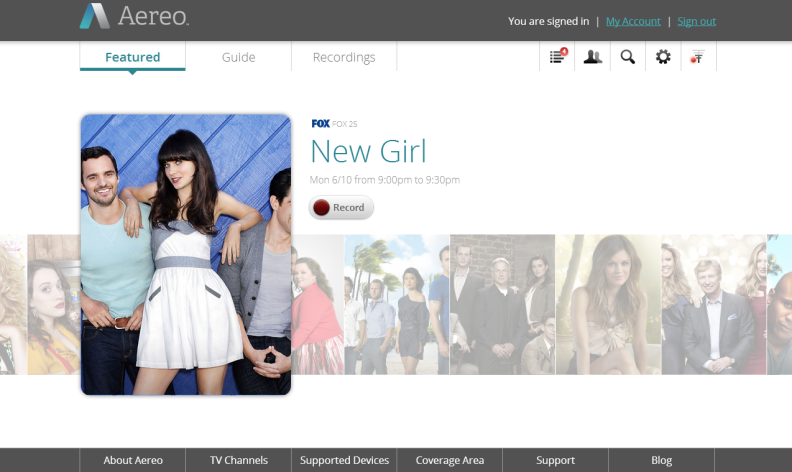Select the woman in pink jacket thumbnail
The height and width of the screenshot is (472, 792).
click(318, 304)
